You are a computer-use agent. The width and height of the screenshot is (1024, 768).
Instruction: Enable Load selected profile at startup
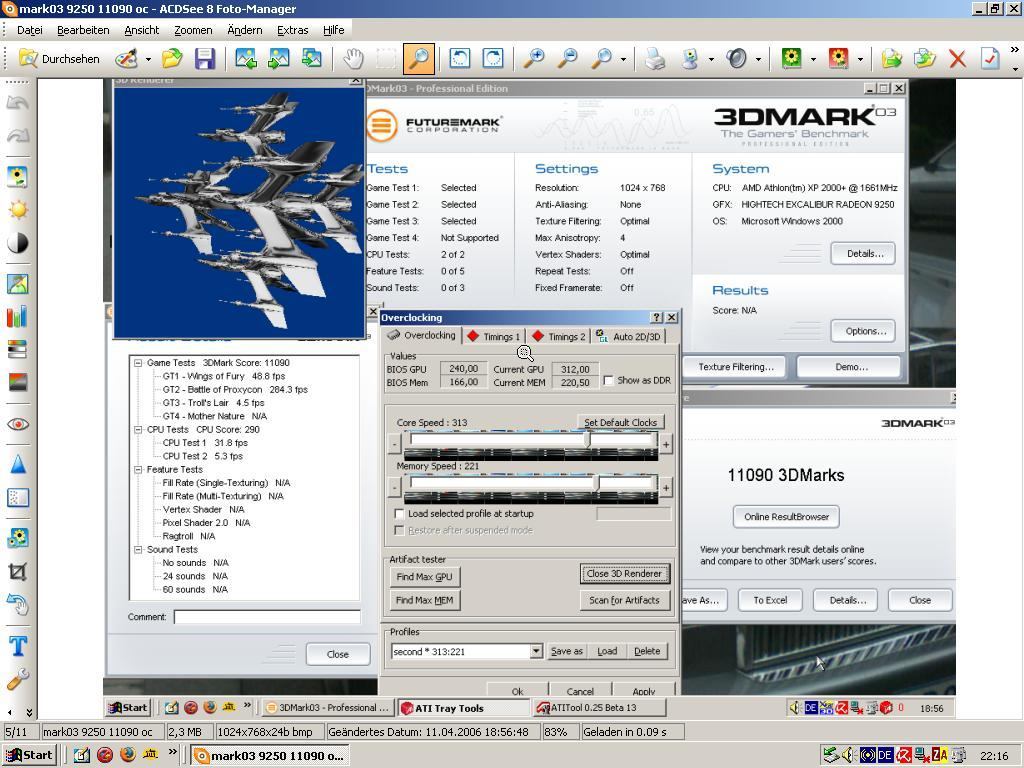[400, 514]
